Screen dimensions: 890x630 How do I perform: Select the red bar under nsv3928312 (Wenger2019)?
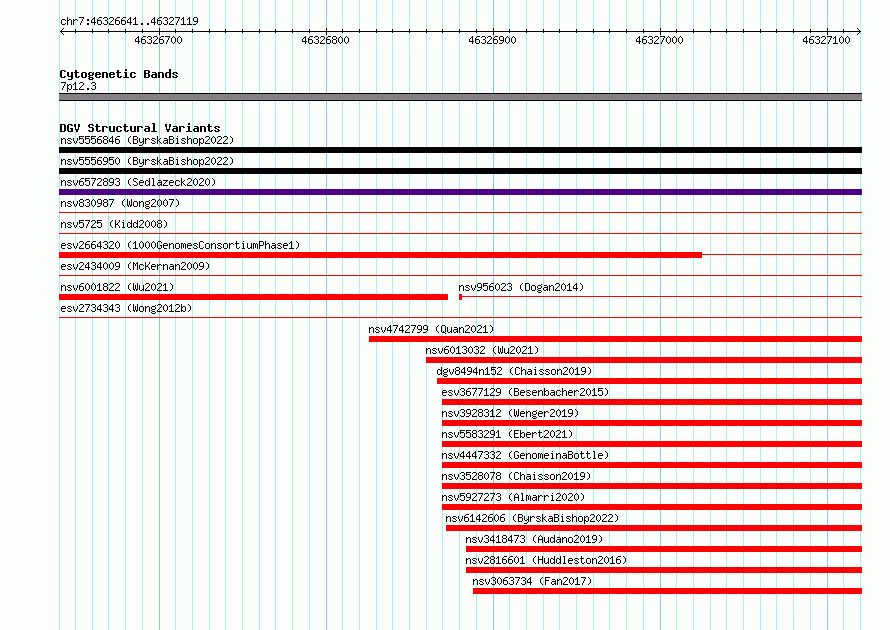tap(652, 423)
